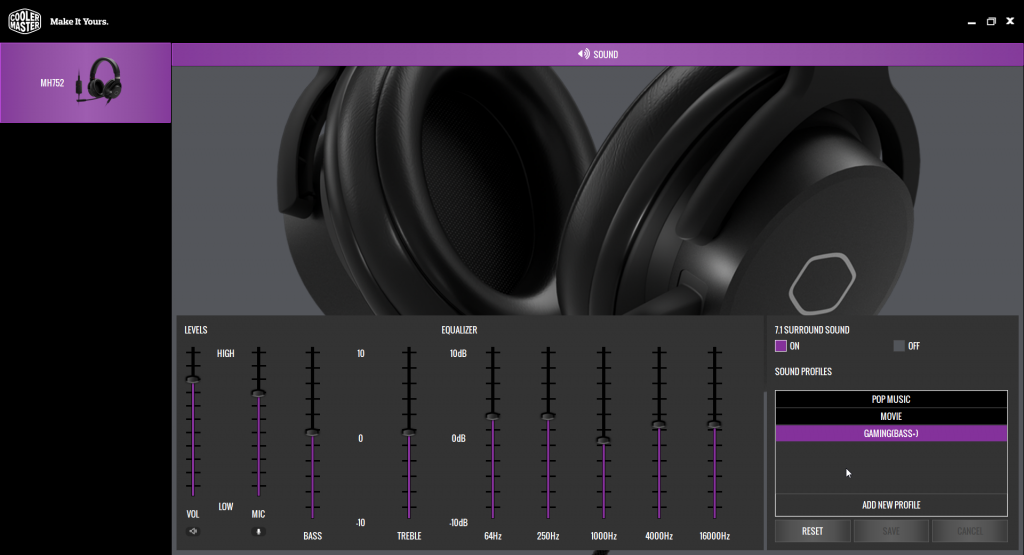This screenshot has height=555, width=1024.
Task: Choose the GAMING(BASS-) profile
Action: click(890, 433)
